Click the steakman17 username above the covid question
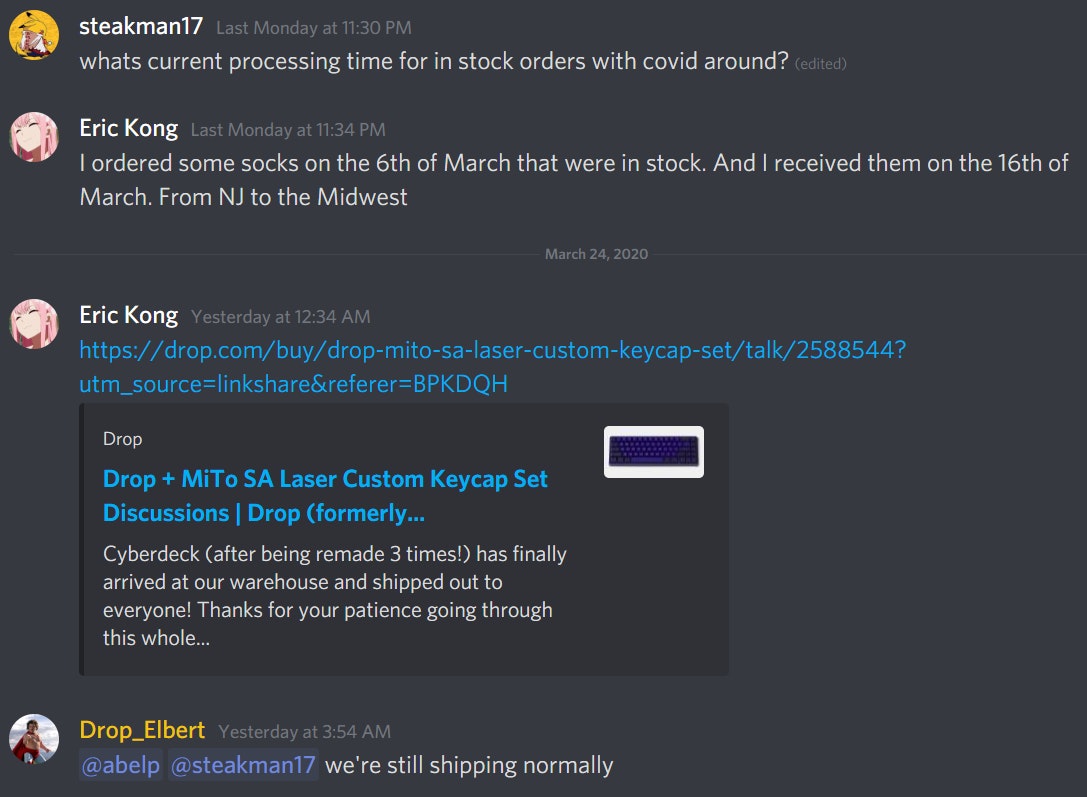The height and width of the screenshot is (797, 1087). (141, 27)
